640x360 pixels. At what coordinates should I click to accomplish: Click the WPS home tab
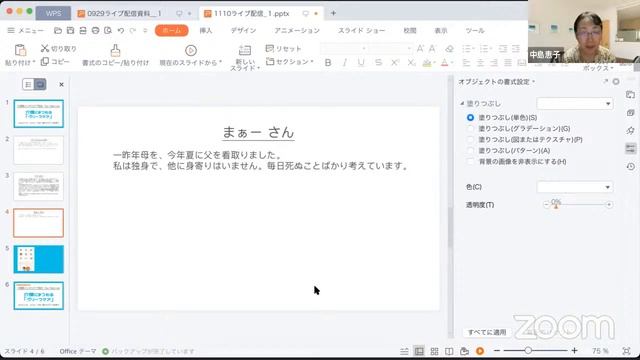click(x=53, y=13)
